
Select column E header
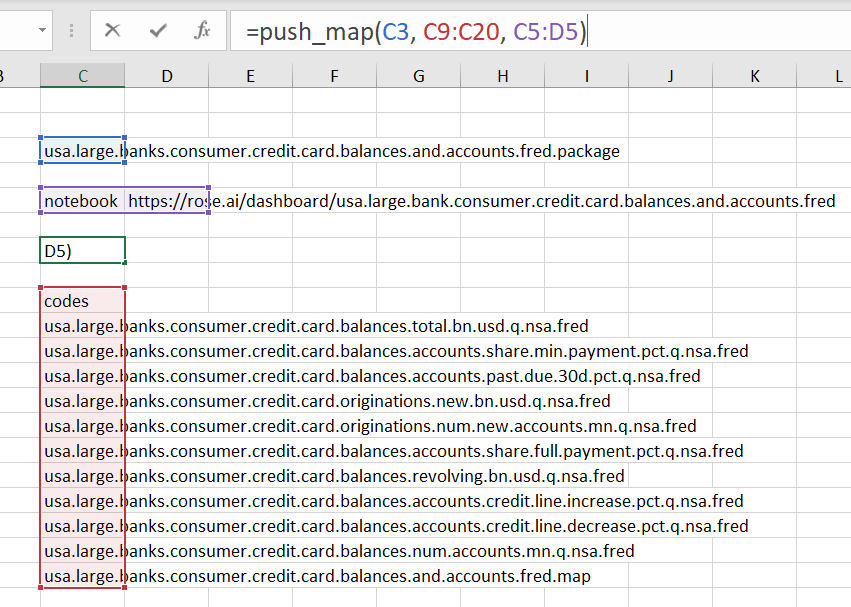(x=250, y=75)
